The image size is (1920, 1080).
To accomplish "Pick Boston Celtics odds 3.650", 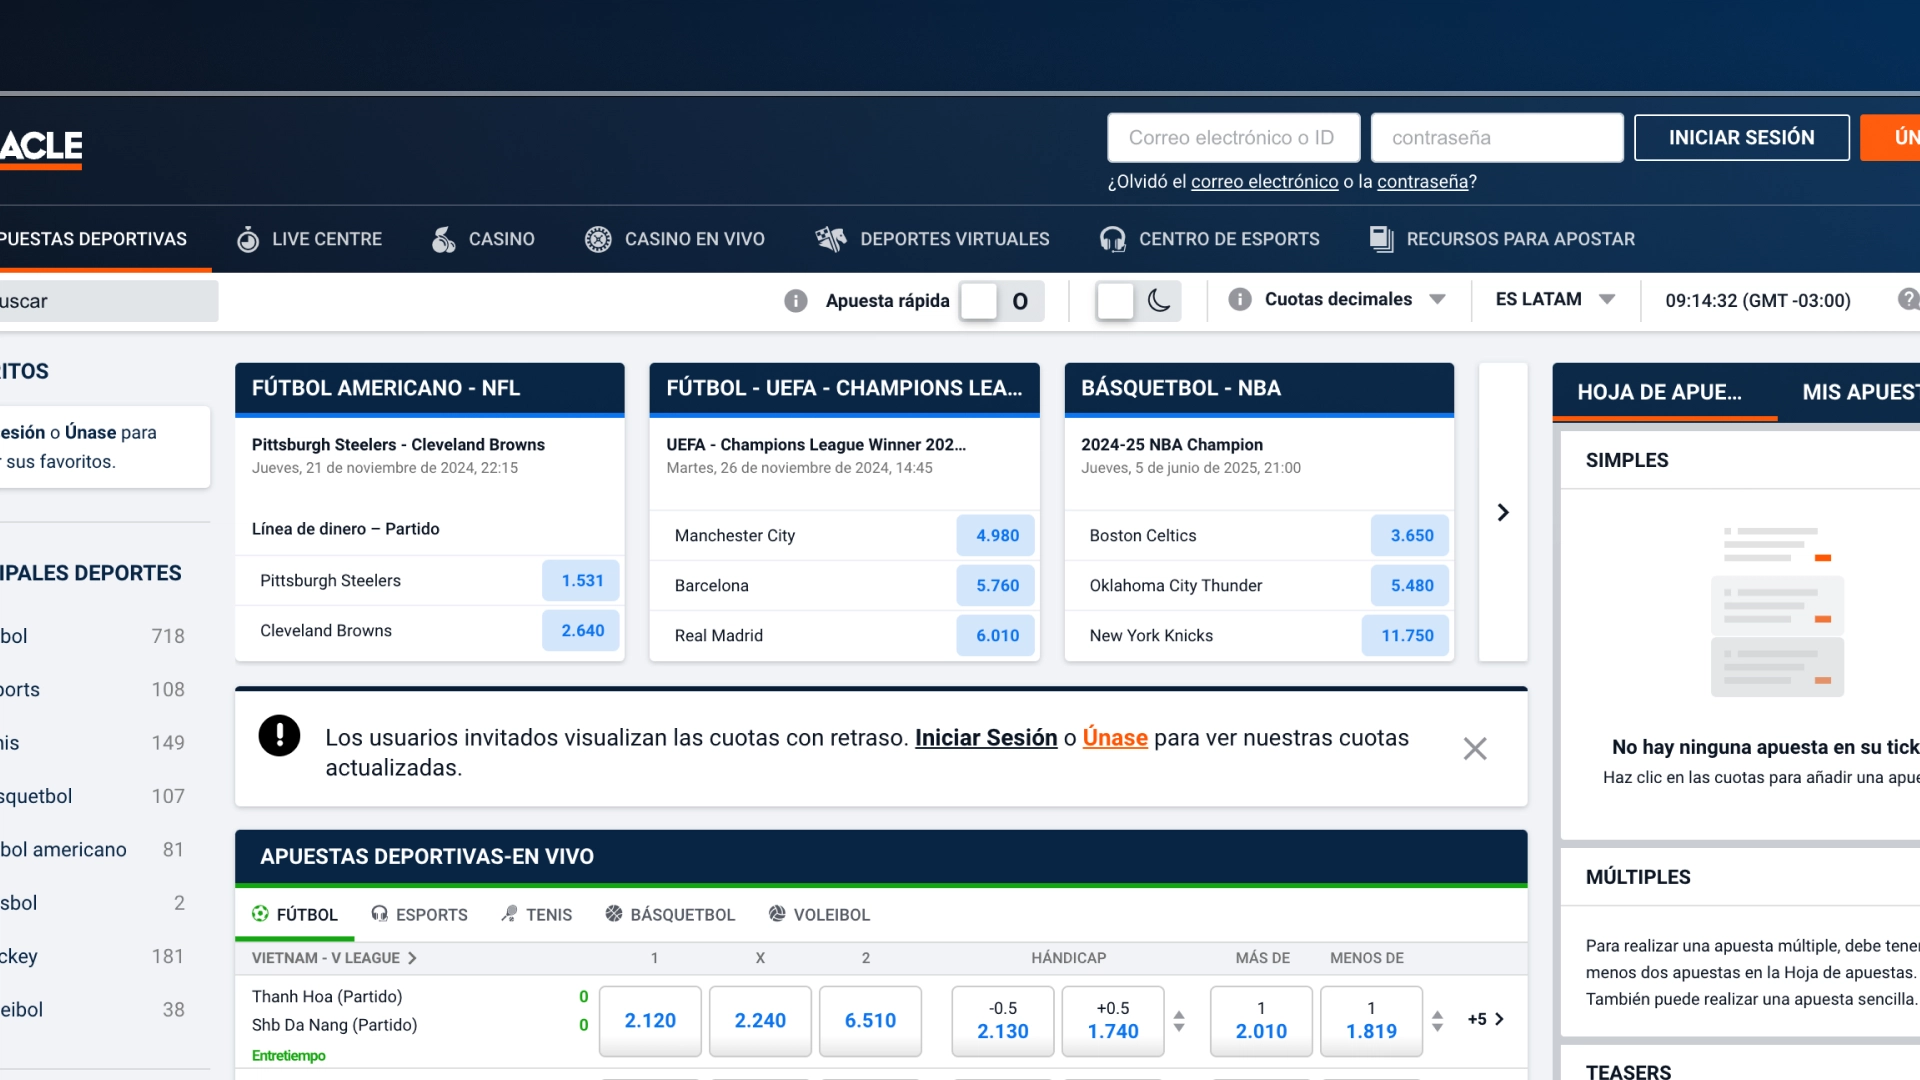I will pyautogui.click(x=1411, y=535).
